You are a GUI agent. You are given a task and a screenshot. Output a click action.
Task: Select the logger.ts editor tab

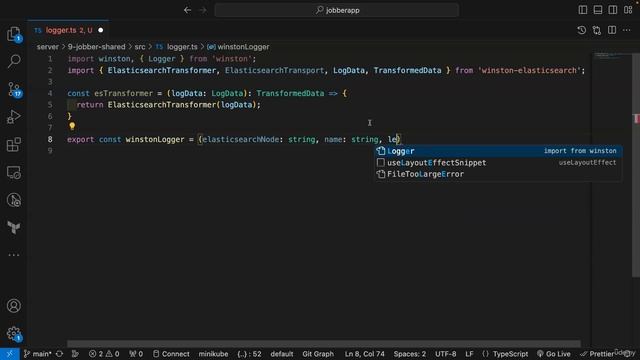(69, 30)
